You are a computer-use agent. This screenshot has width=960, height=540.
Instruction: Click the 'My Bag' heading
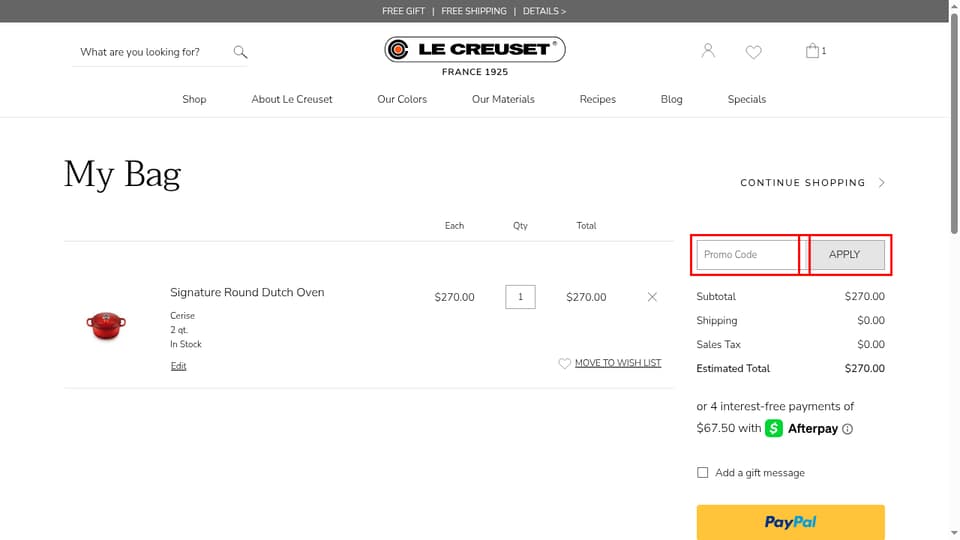122,174
